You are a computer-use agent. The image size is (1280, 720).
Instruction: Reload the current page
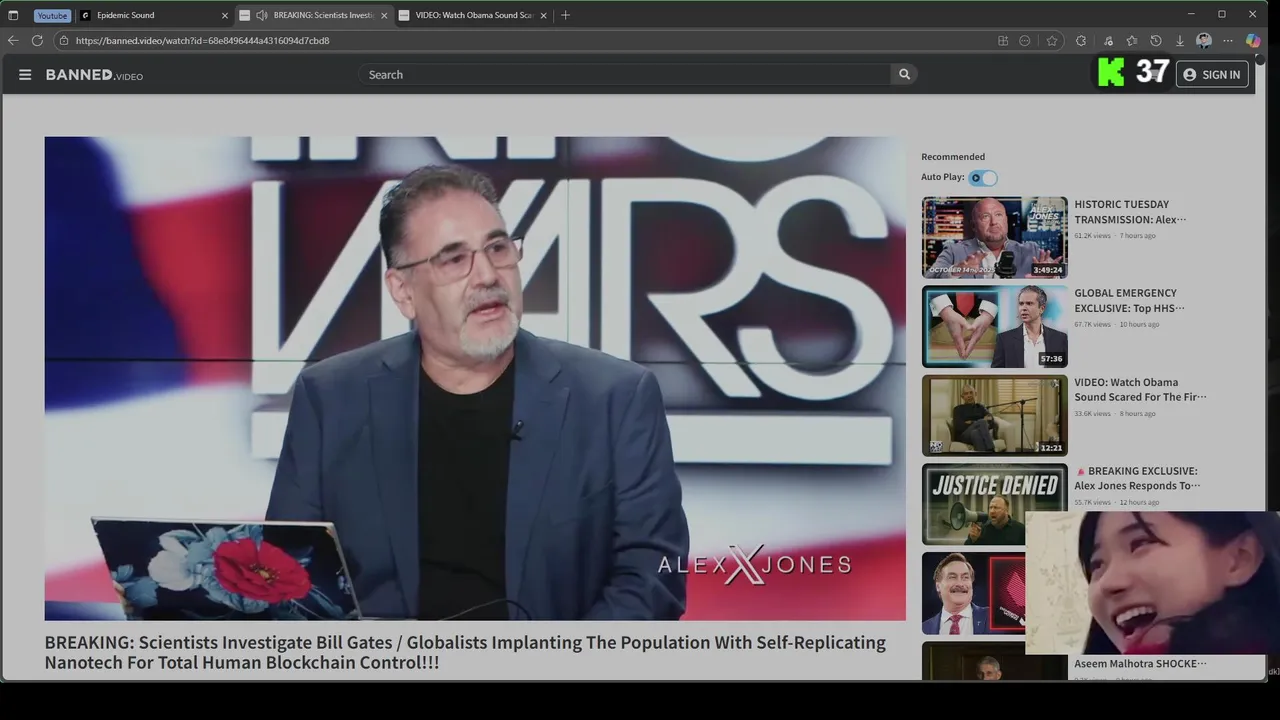[x=37, y=41]
